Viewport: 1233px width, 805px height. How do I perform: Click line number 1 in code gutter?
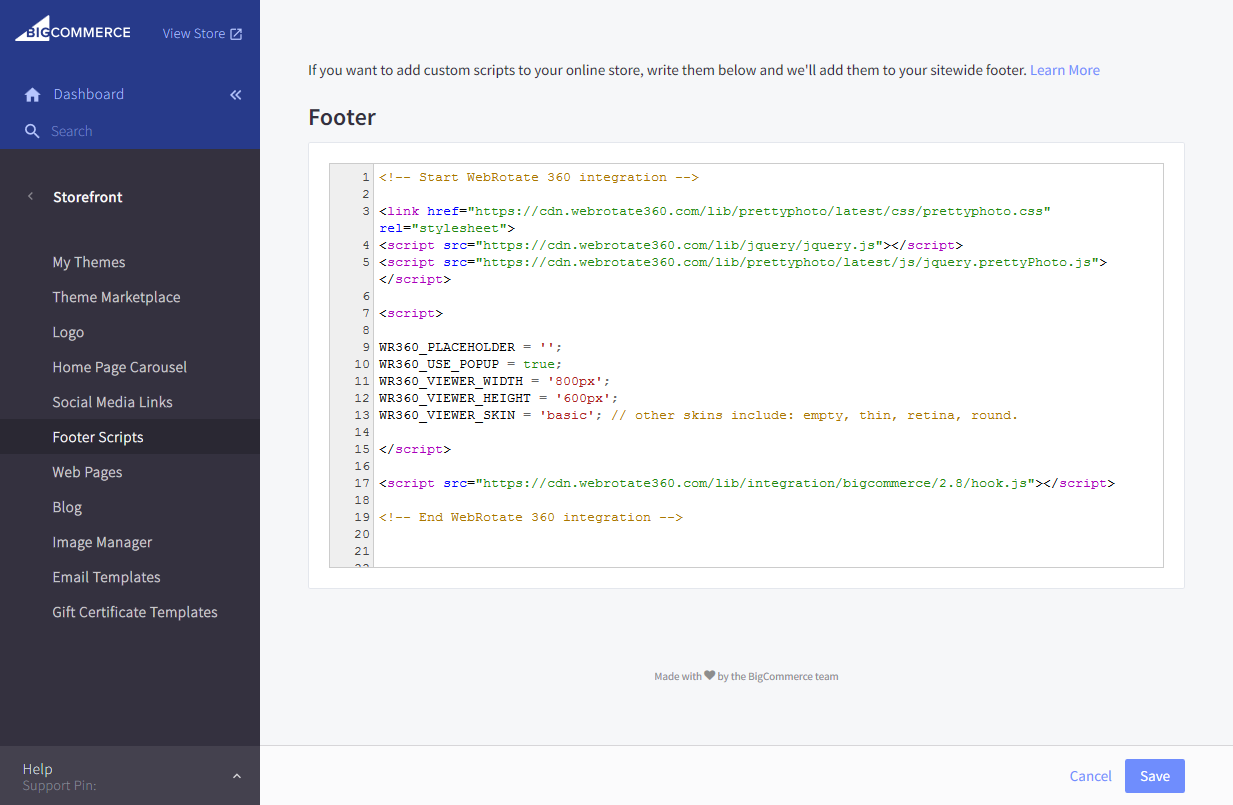(x=366, y=177)
